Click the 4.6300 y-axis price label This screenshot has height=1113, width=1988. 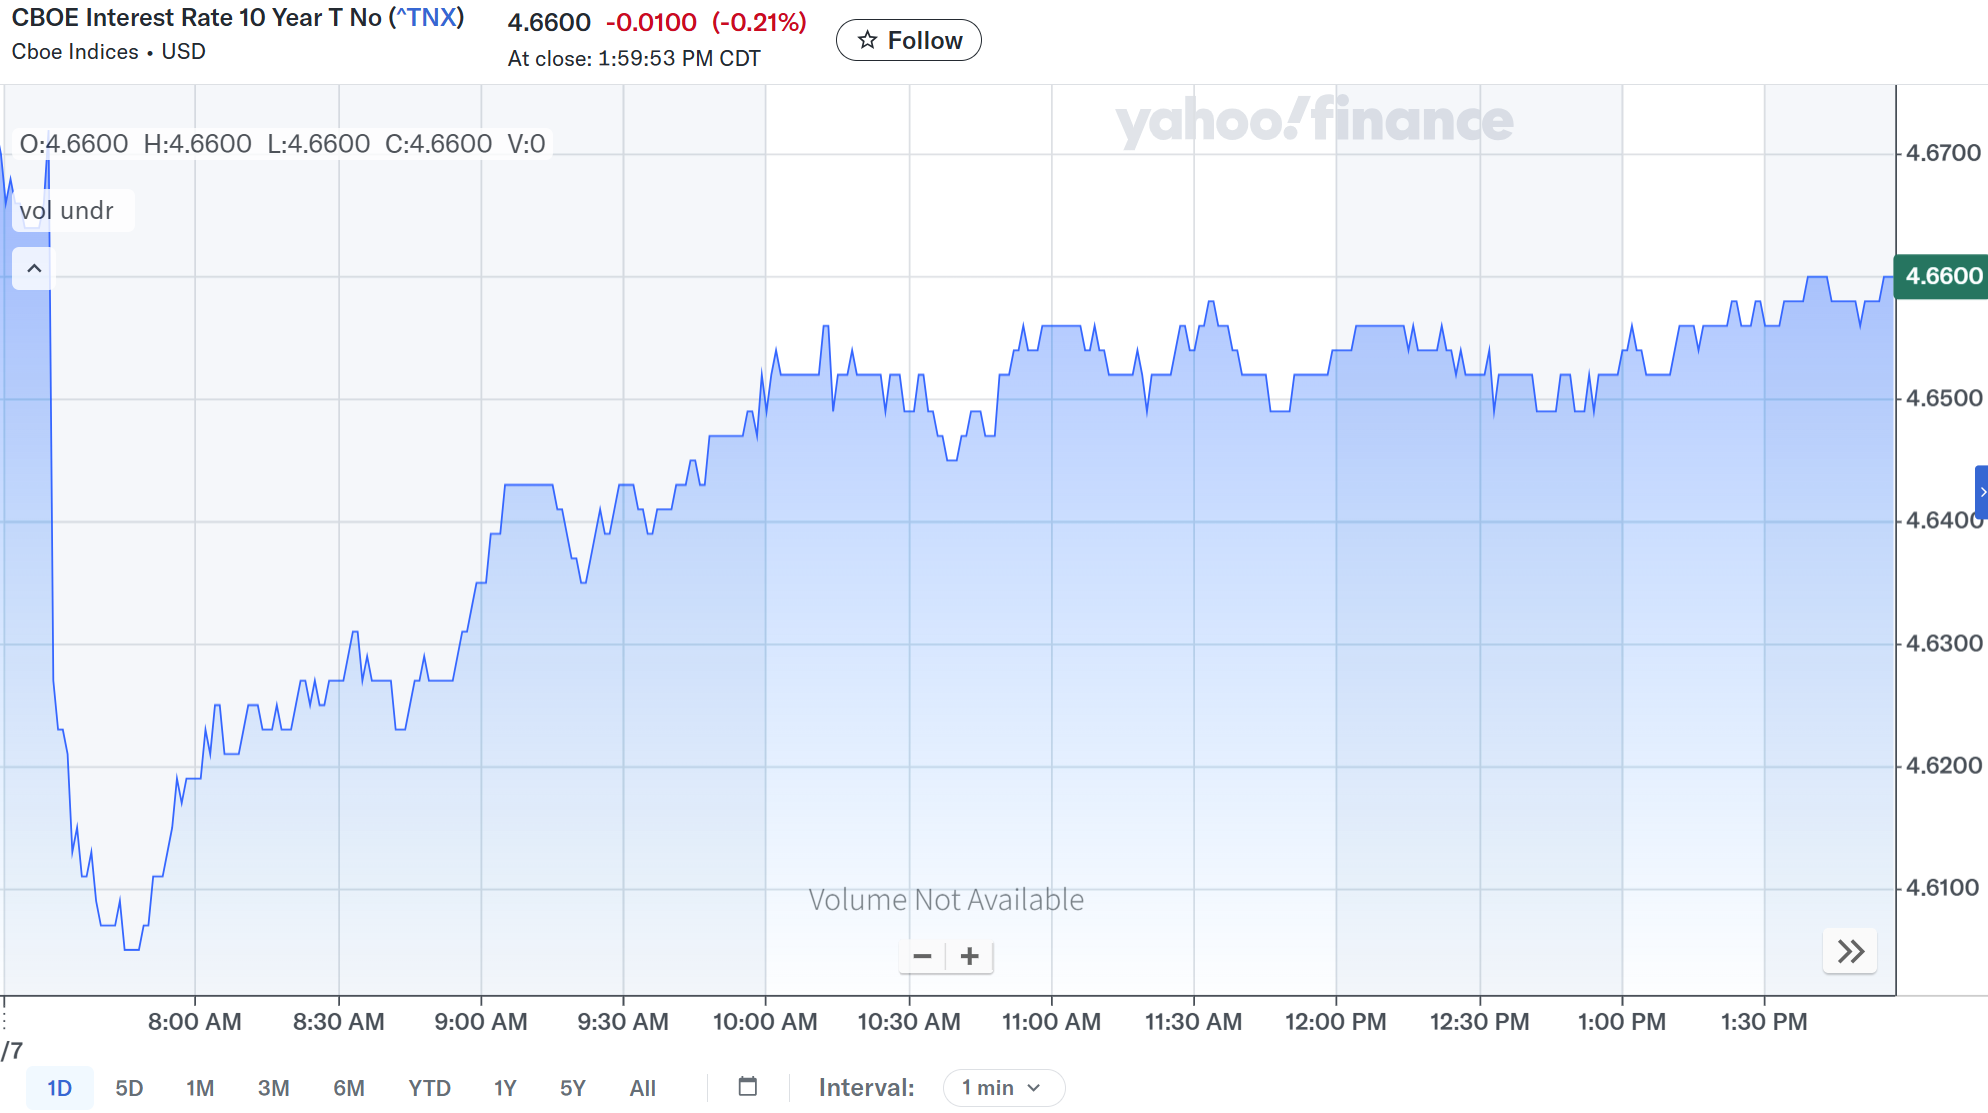pos(1943,643)
